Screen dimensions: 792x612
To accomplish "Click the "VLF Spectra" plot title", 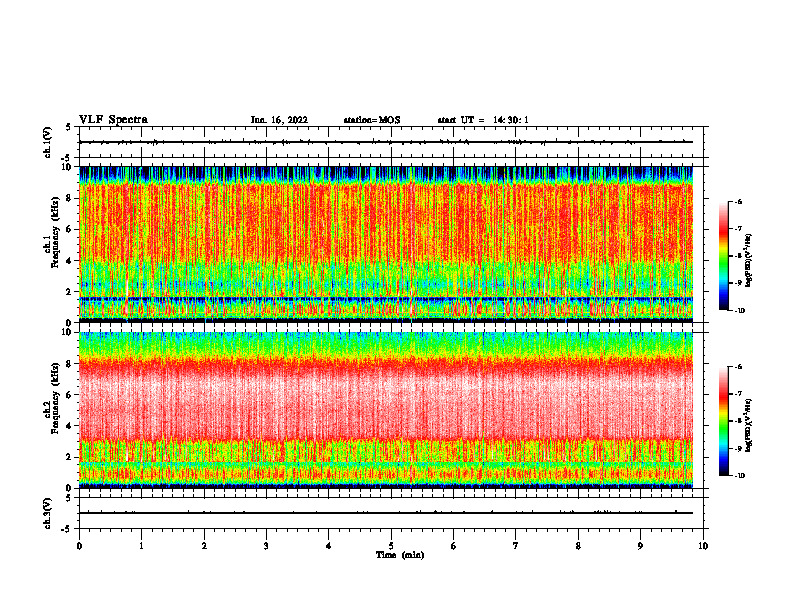I will 113,120.
